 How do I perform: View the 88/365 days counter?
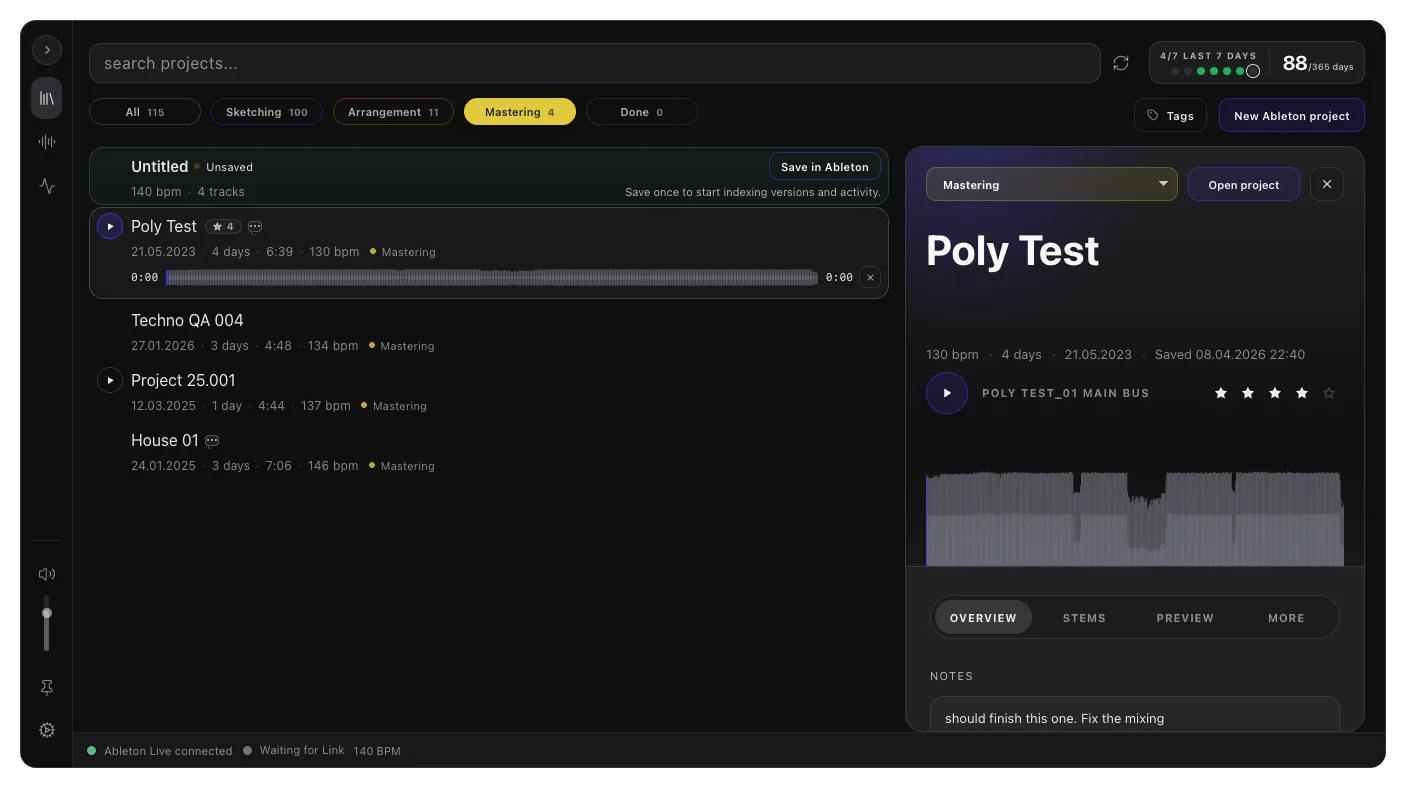pos(1318,63)
